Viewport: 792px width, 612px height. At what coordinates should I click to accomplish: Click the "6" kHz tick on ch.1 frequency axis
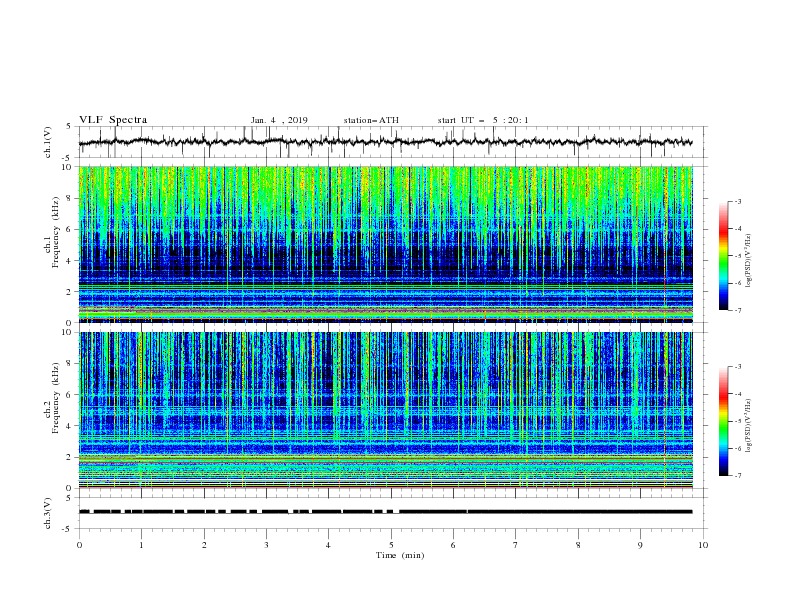point(70,229)
